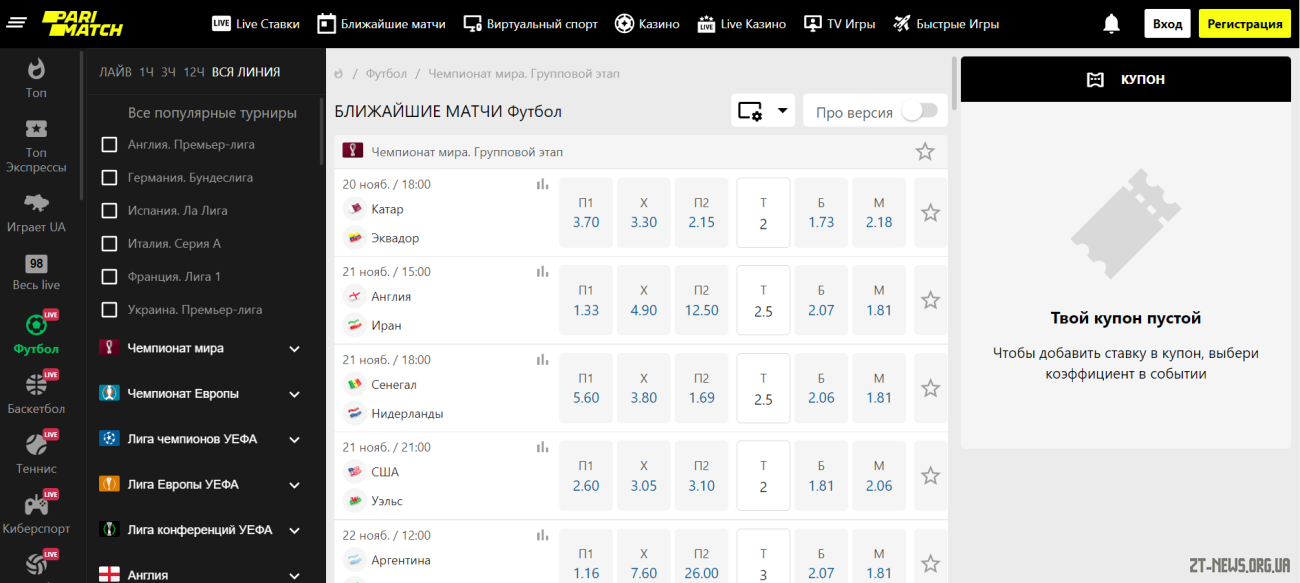Open Live Ставки menu
Image resolution: width=1300 pixels, height=583 pixels.
click(255, 24)
